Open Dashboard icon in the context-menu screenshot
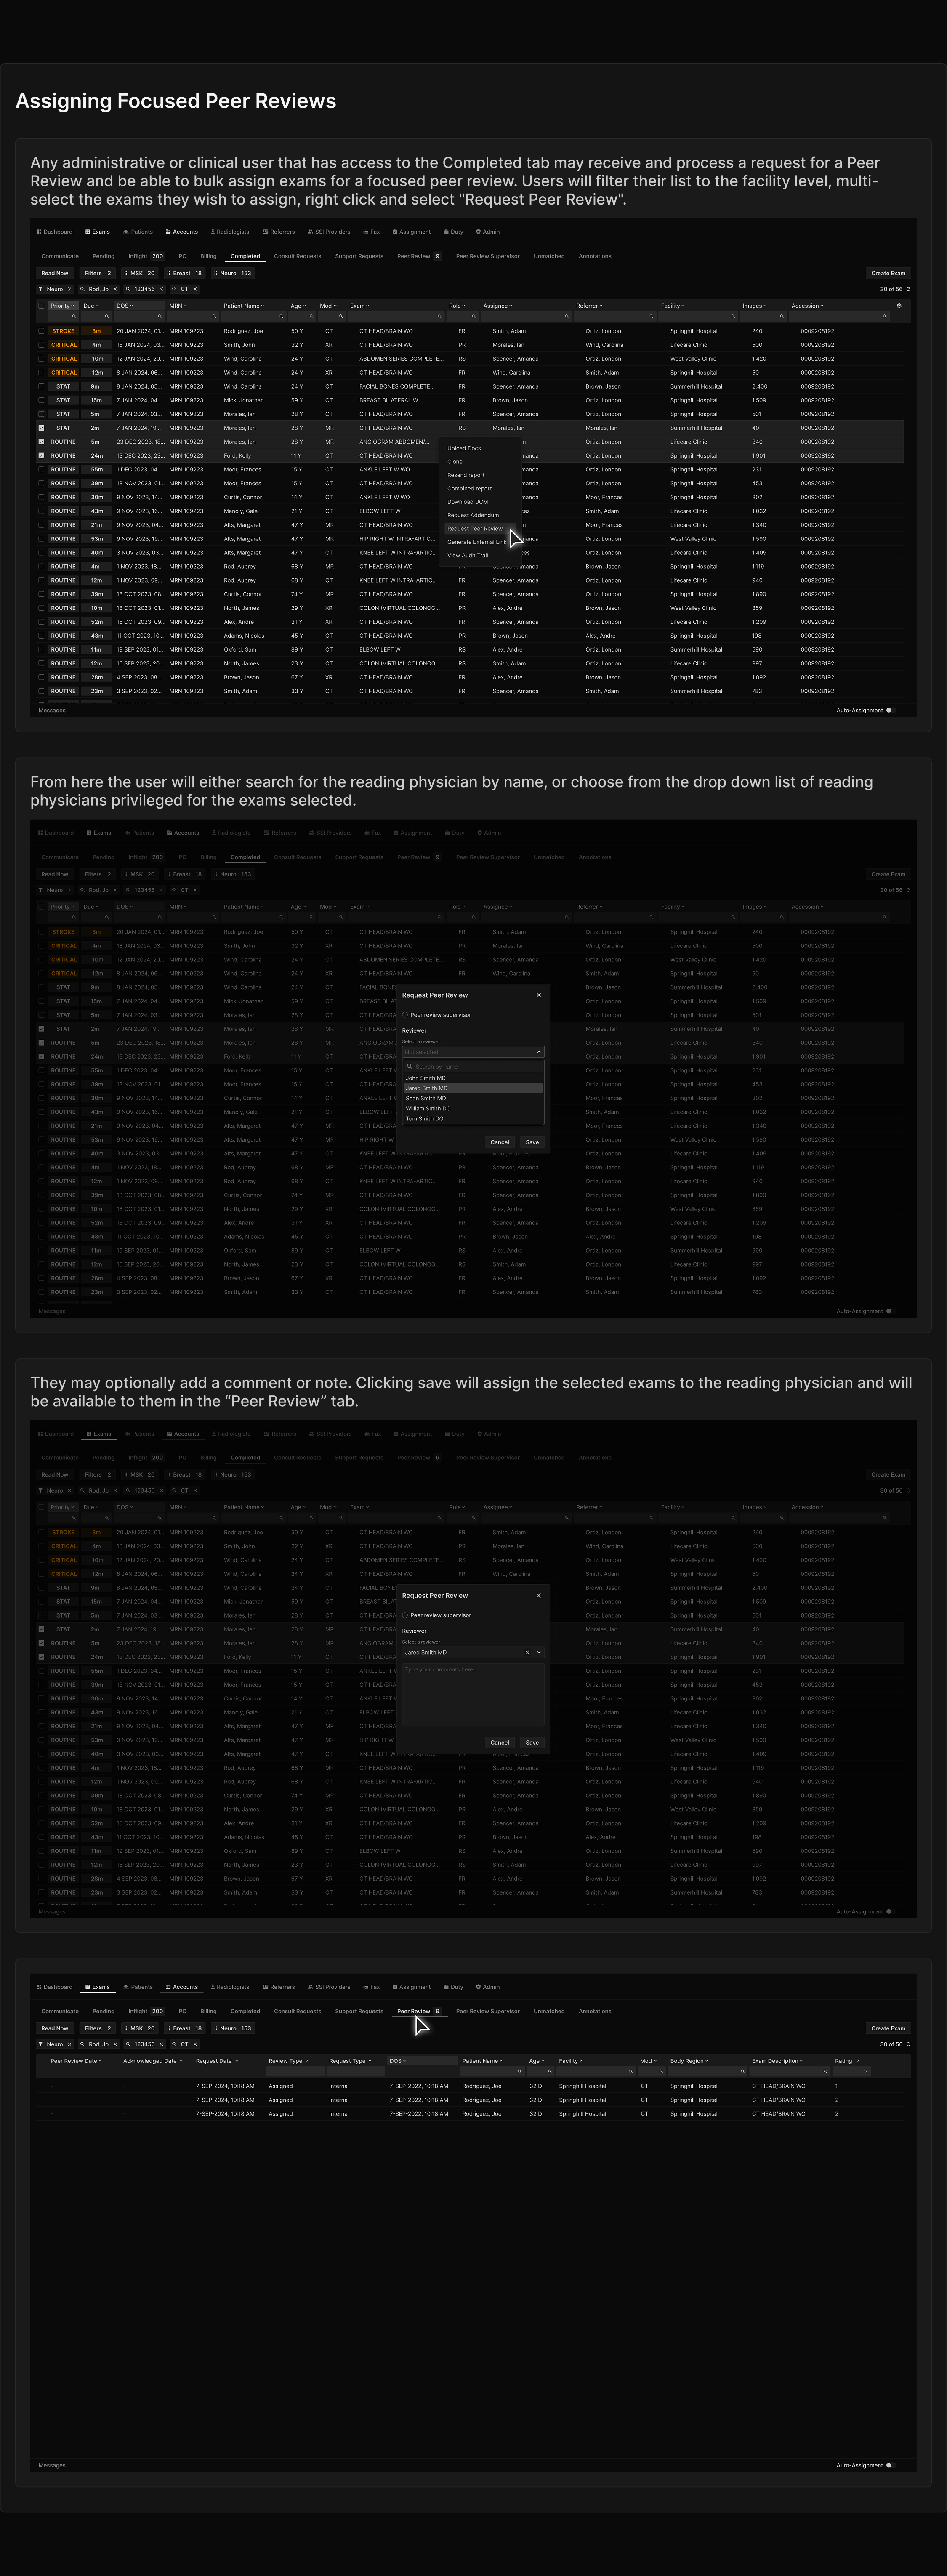Screen dimensions: 947x2576 [39, 232]
